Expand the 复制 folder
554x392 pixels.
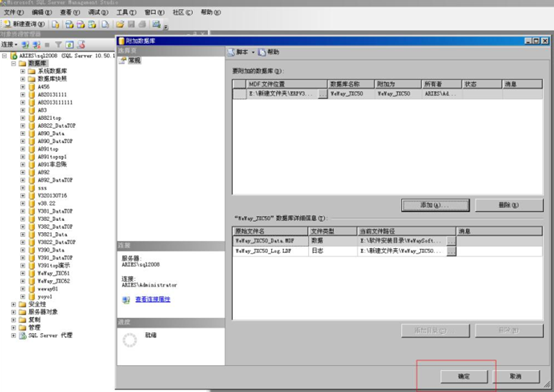click(13, 320)
